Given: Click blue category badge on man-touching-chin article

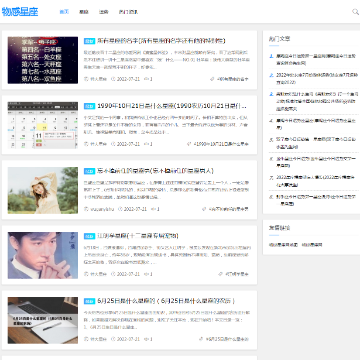Looking at the screenshot, I should [89, 236].
